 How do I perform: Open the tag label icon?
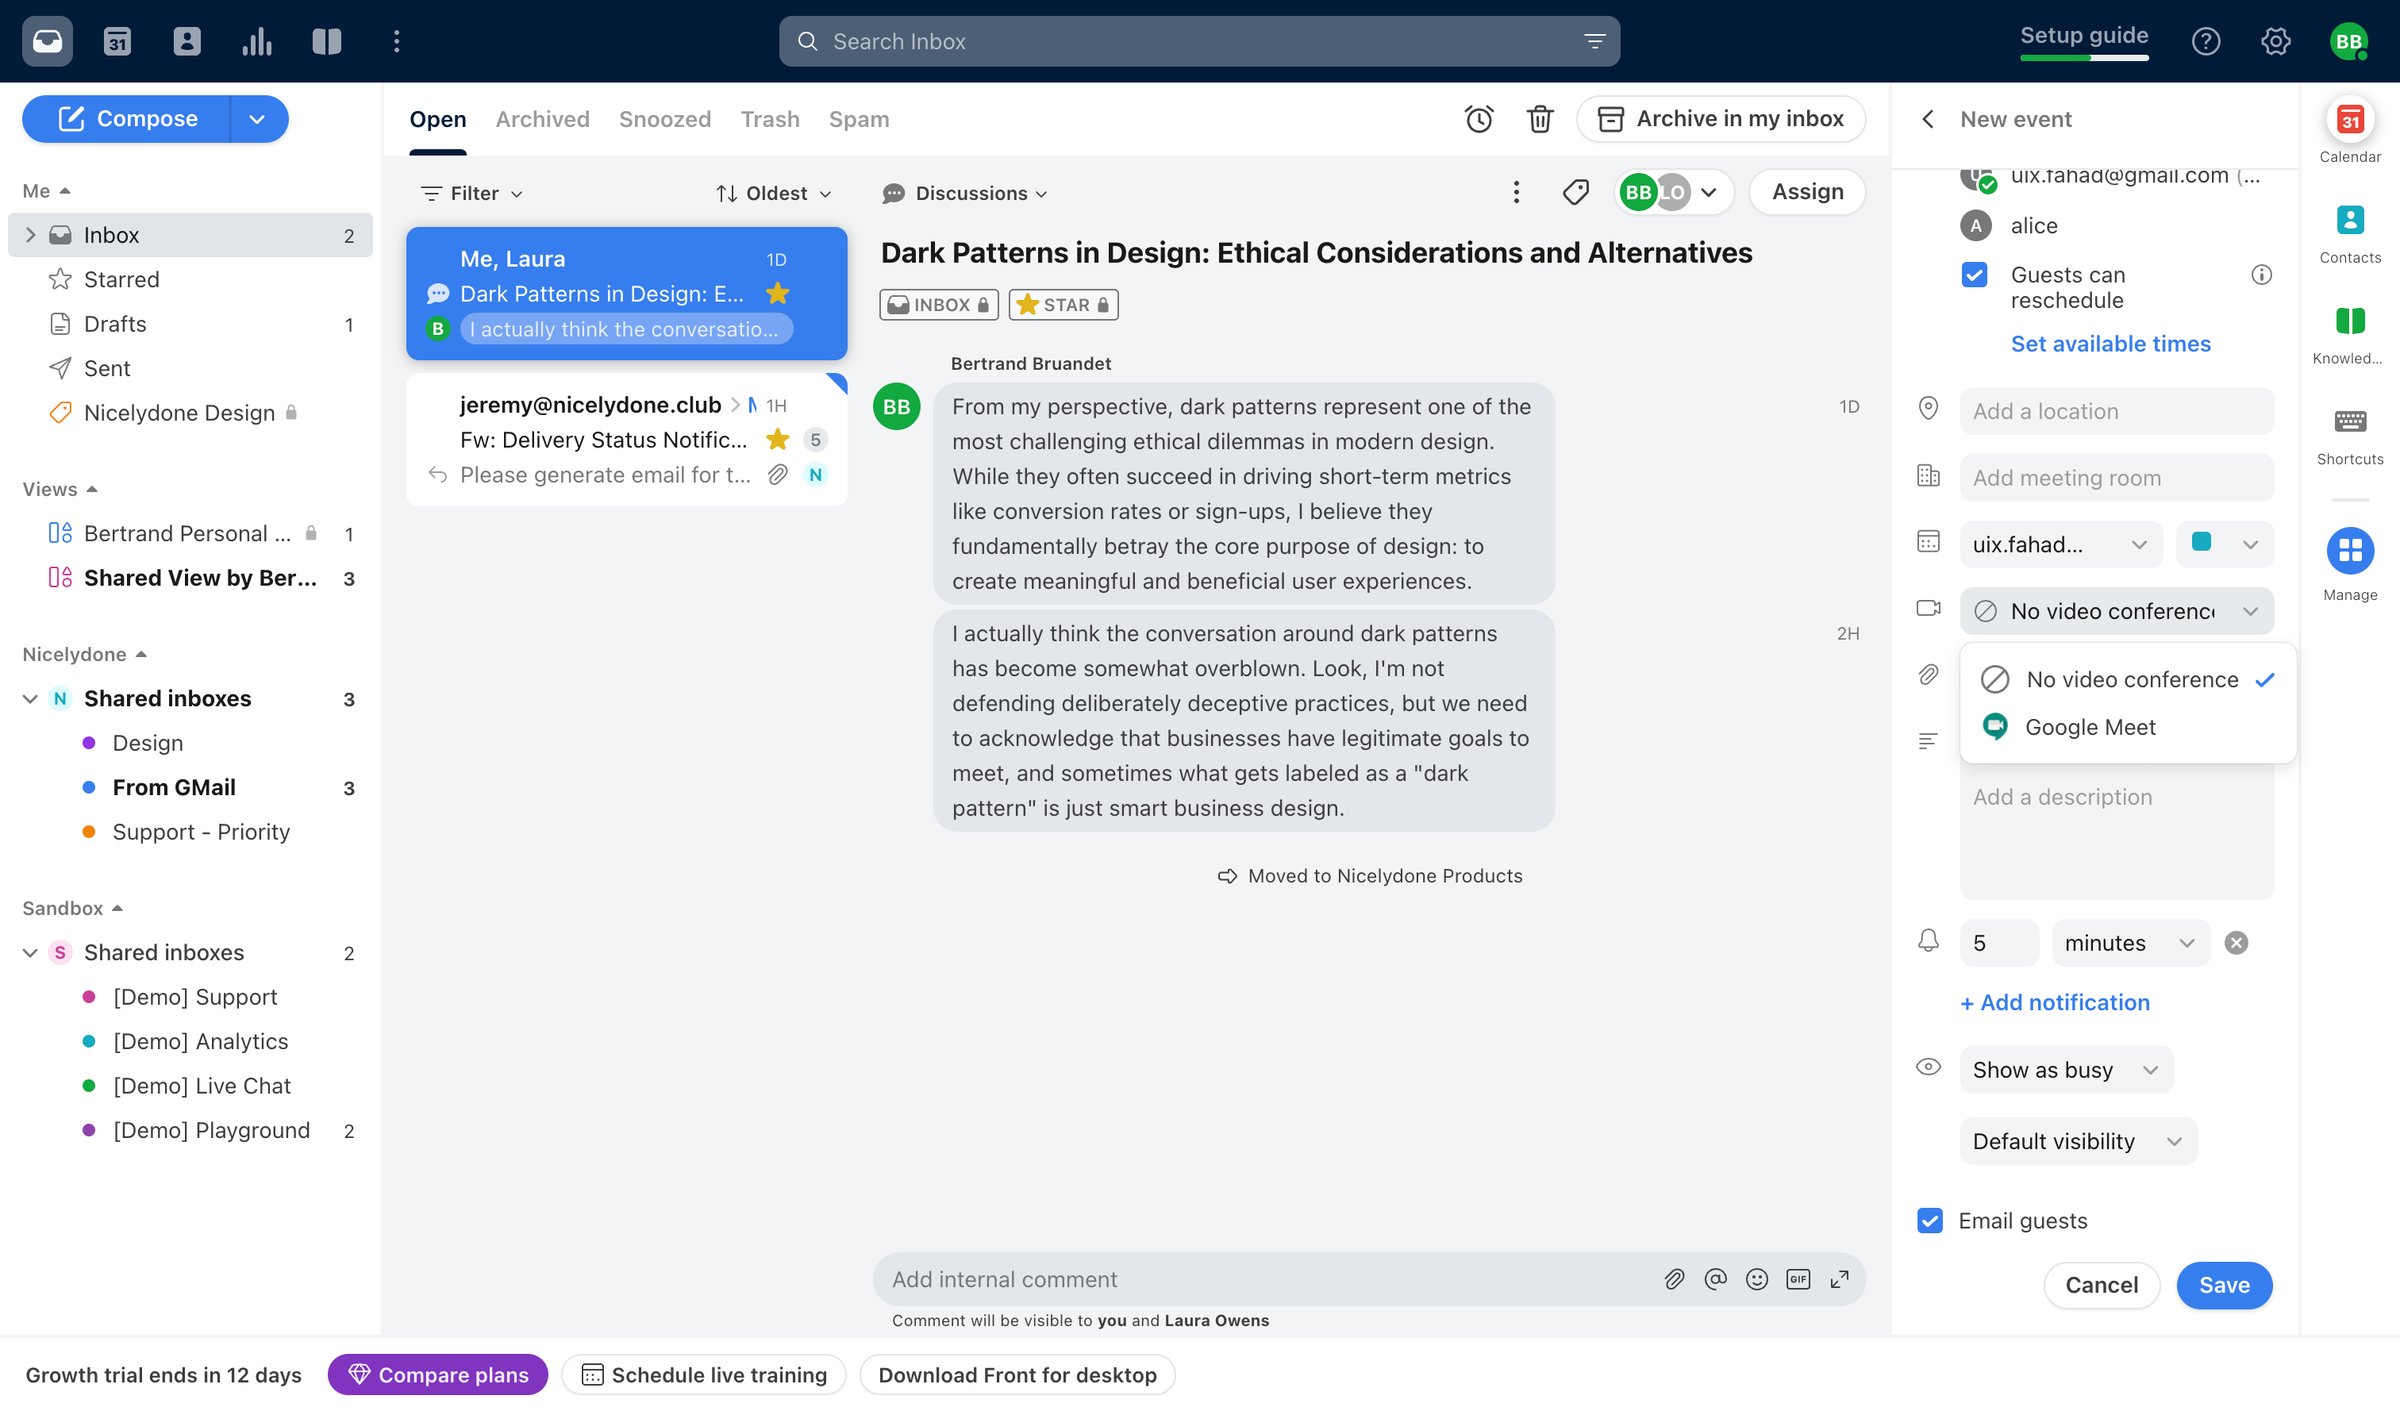1576,192
